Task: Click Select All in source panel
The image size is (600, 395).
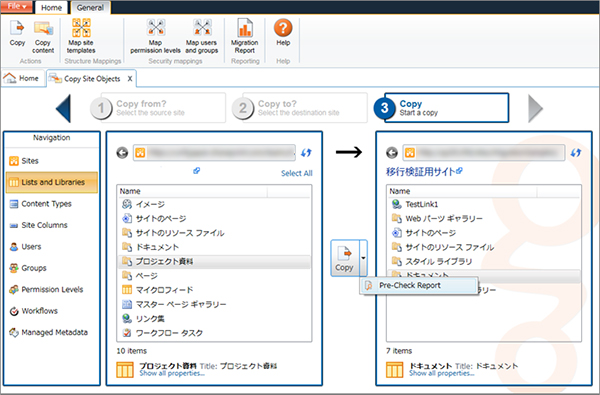Action: click(x=297, y=173)
